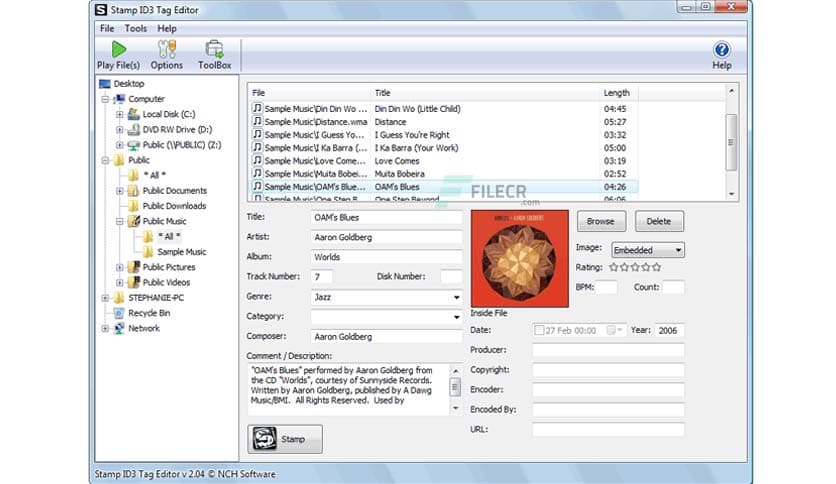Image resolution: width=836 pixels, height=484 pixels.
Task: Click the Computer icon in folder tree
Action: pos(119,99)
